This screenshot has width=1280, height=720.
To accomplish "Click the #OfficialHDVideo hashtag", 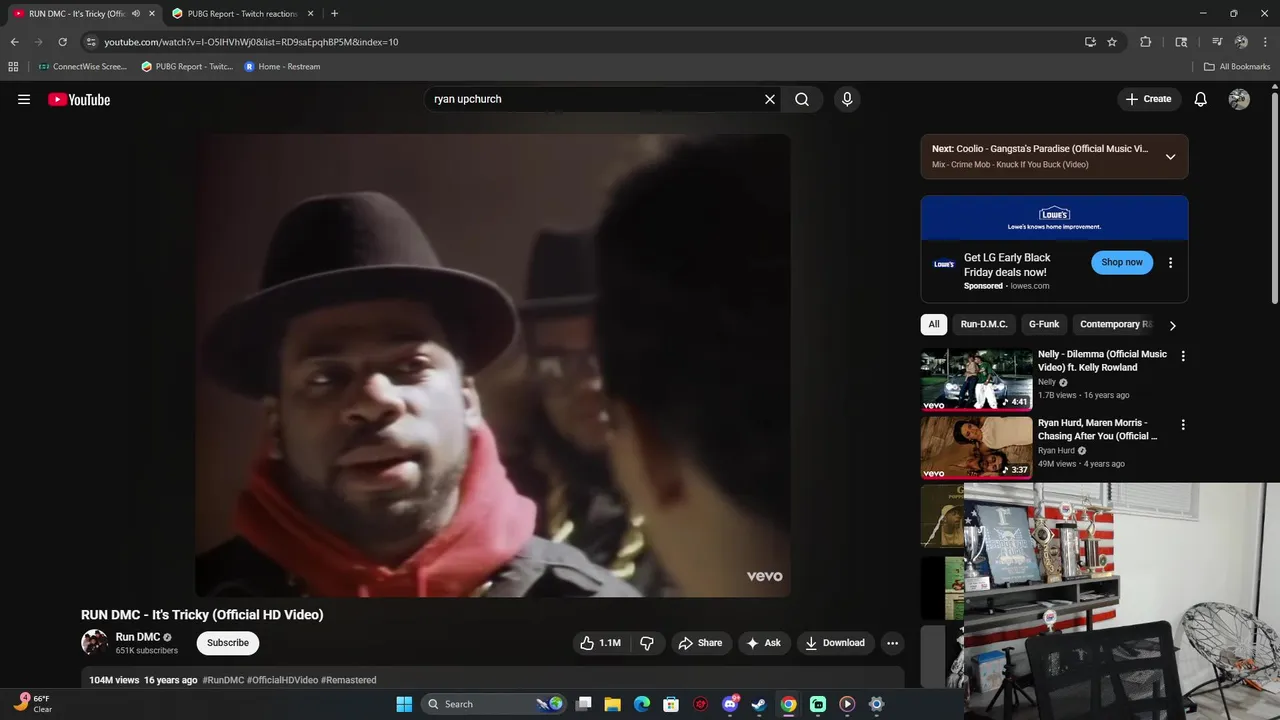I will point(283,680).
